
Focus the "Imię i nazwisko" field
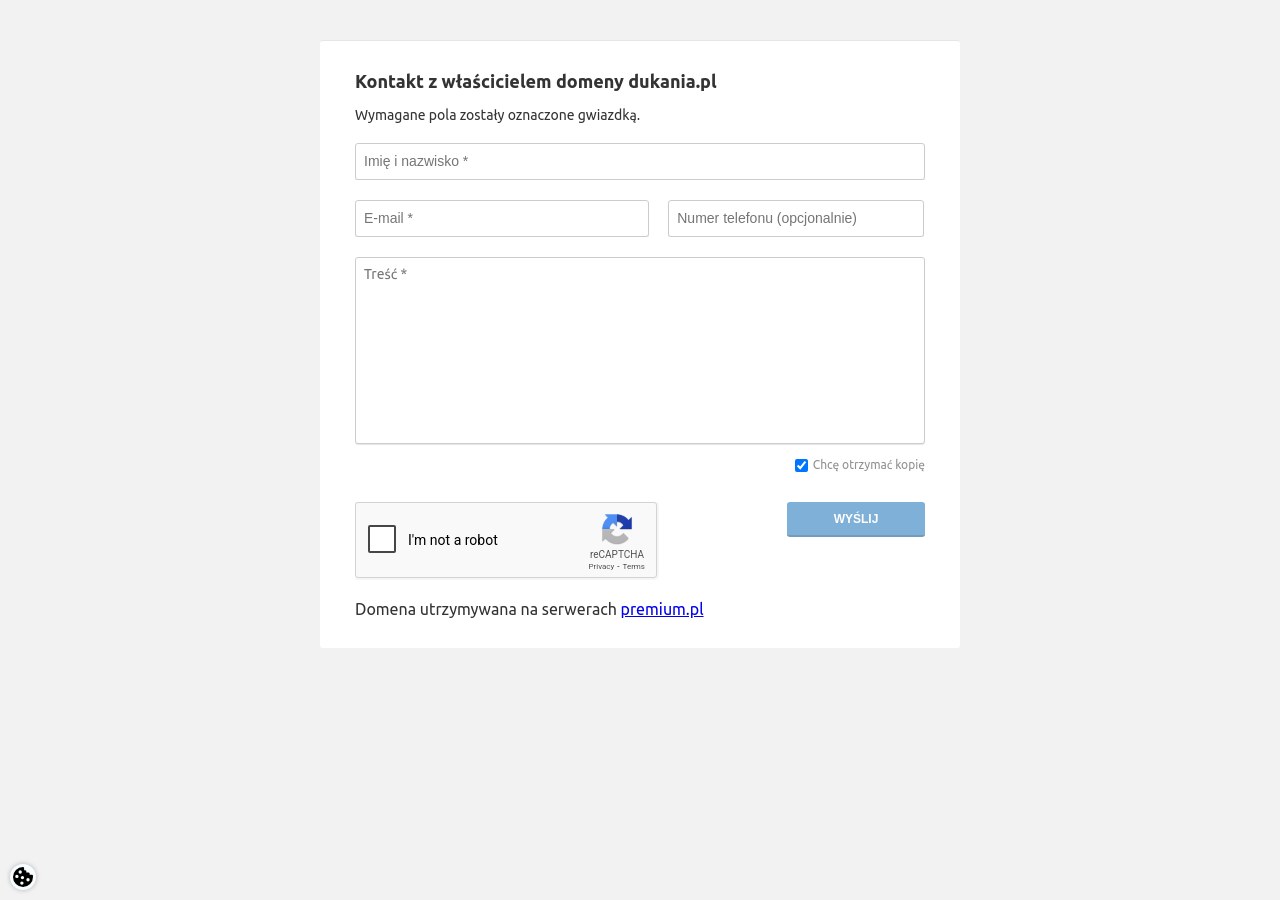click(x=640, y=162)
